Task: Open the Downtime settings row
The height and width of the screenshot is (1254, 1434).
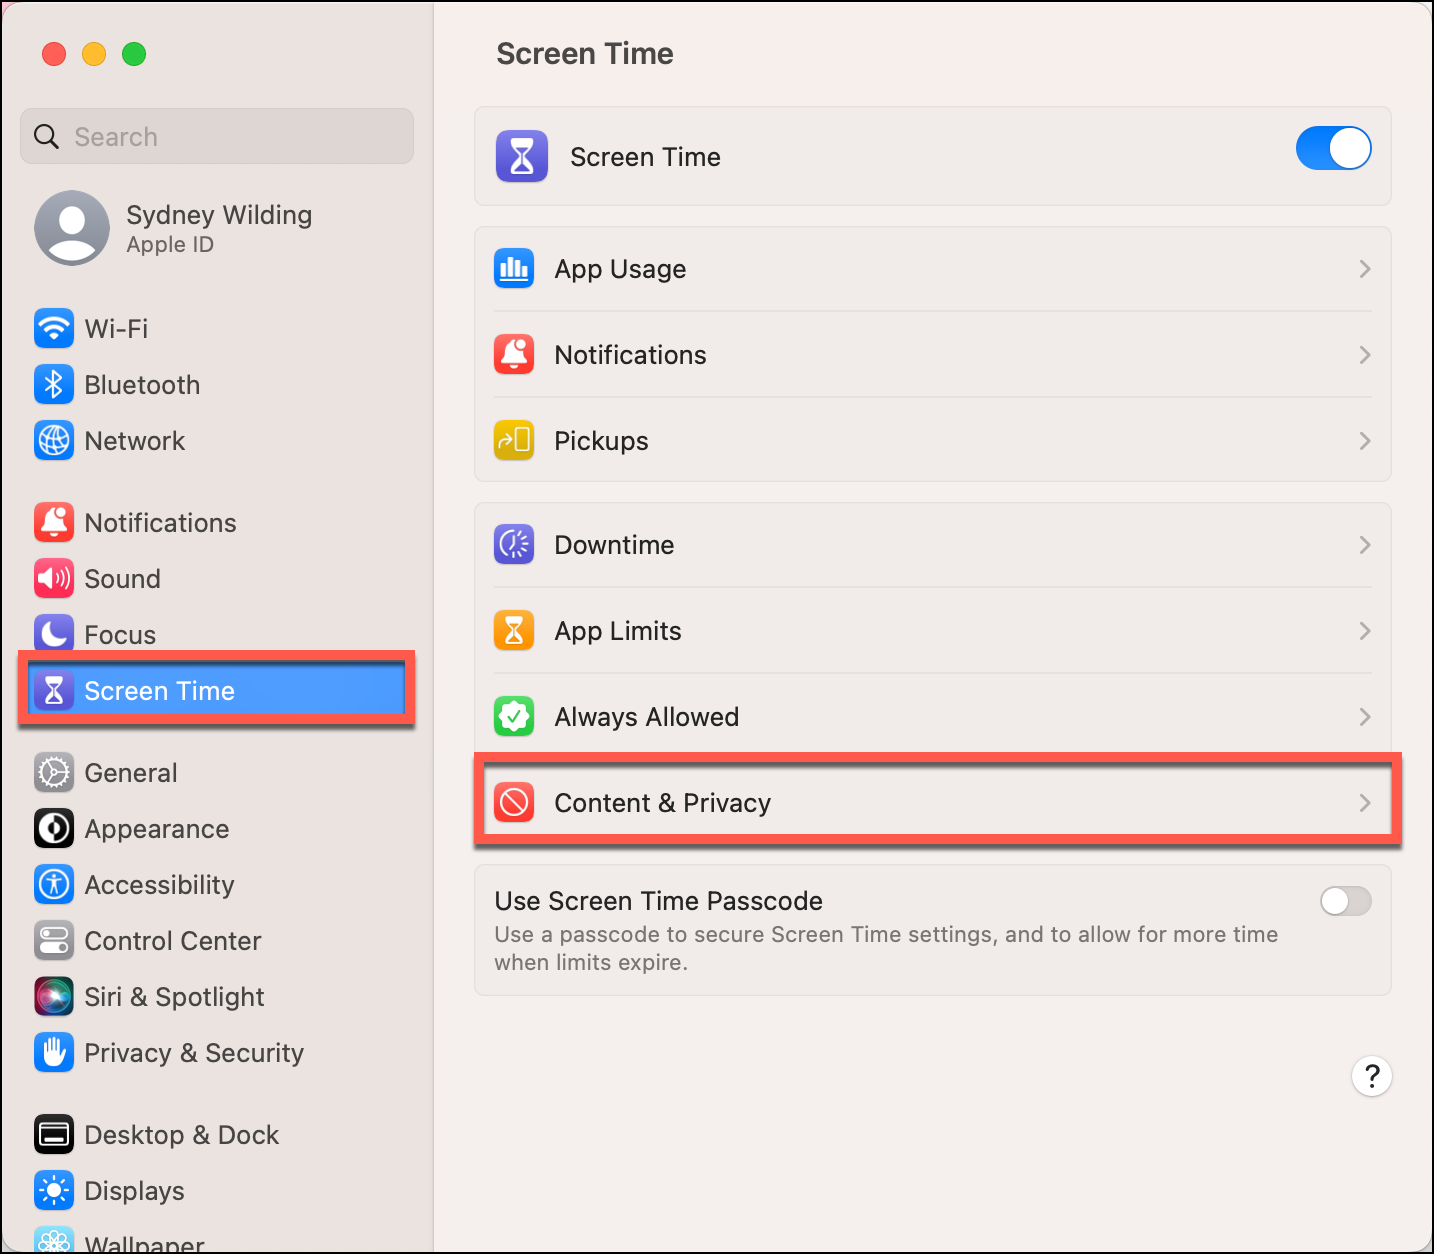Action: click(x=933, y=545)
